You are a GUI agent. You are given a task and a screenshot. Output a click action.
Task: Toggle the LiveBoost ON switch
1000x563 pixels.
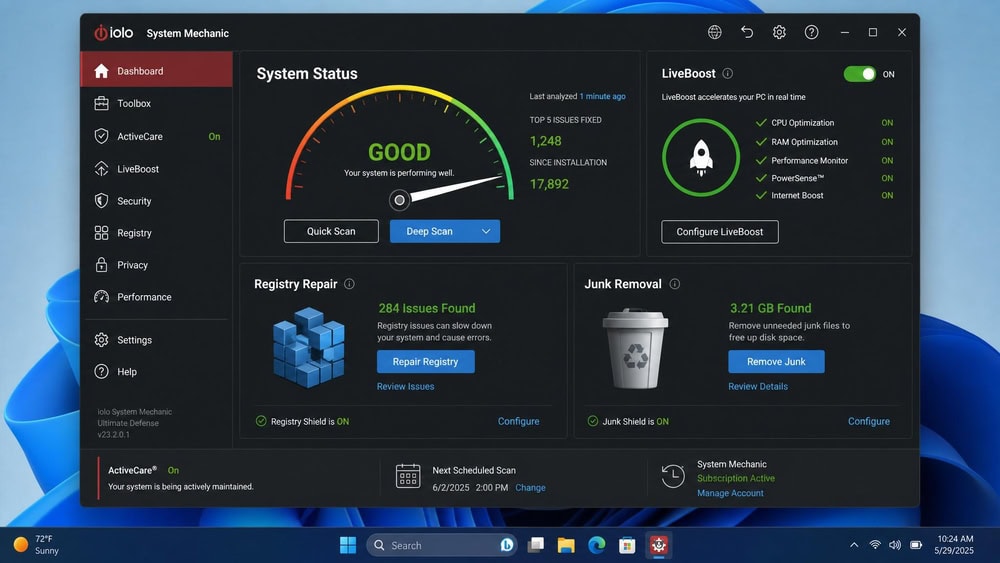860,74
